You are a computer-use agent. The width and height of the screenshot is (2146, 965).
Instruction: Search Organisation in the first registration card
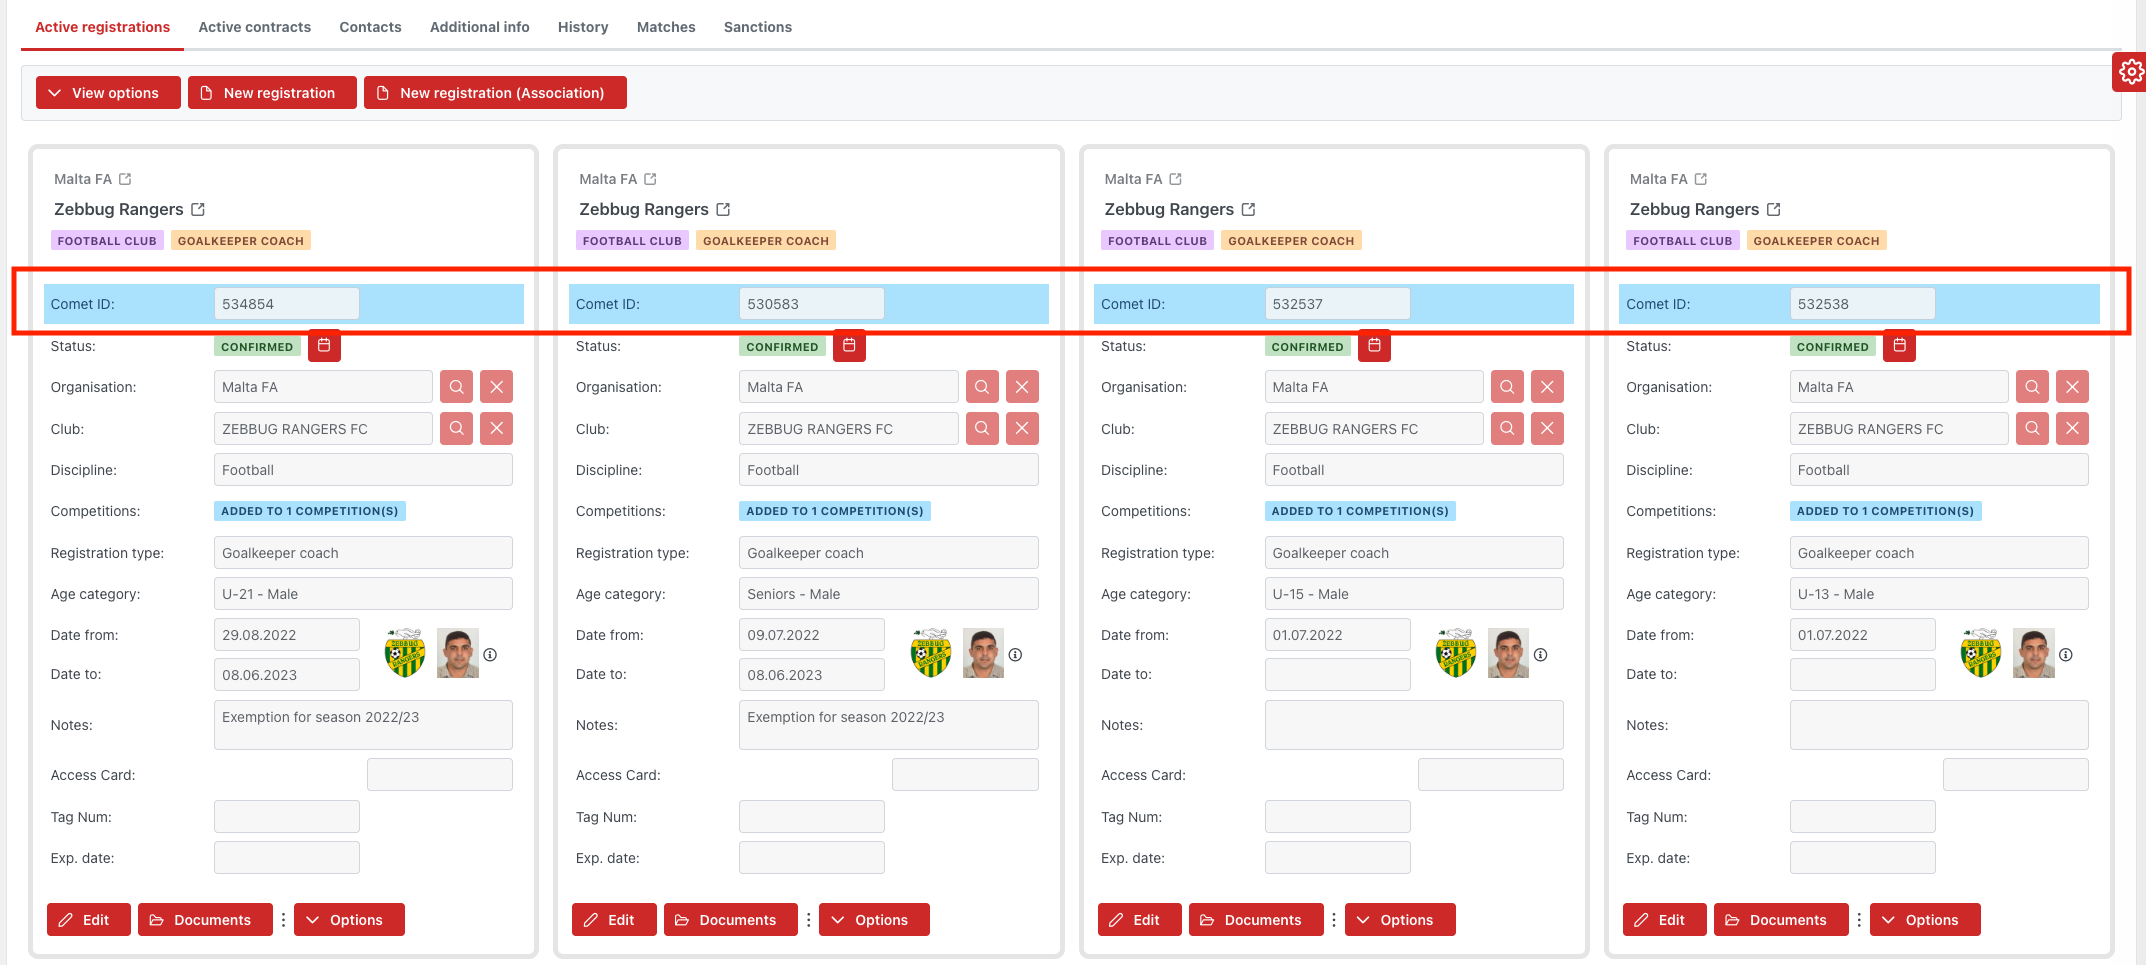(456, 387)
